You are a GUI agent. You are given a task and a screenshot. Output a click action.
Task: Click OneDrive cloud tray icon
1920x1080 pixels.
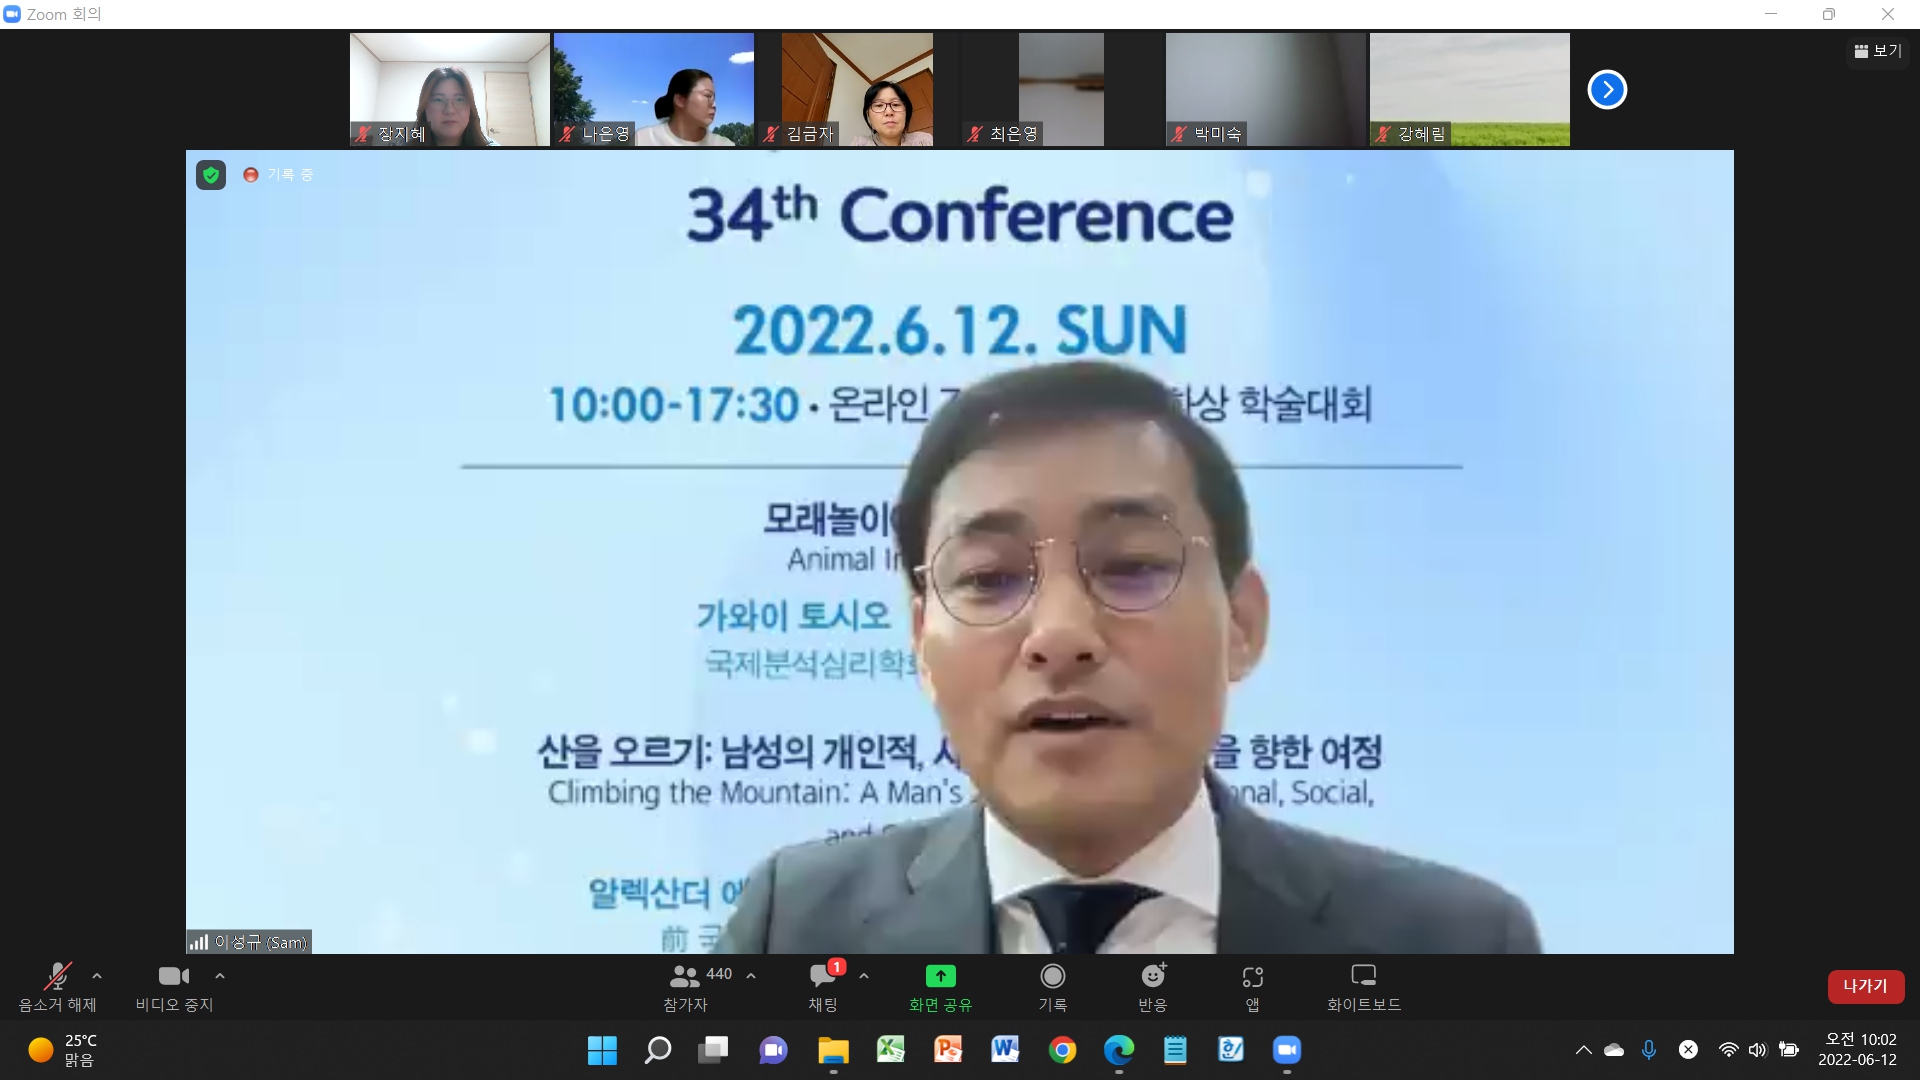coord(1614,1050)
